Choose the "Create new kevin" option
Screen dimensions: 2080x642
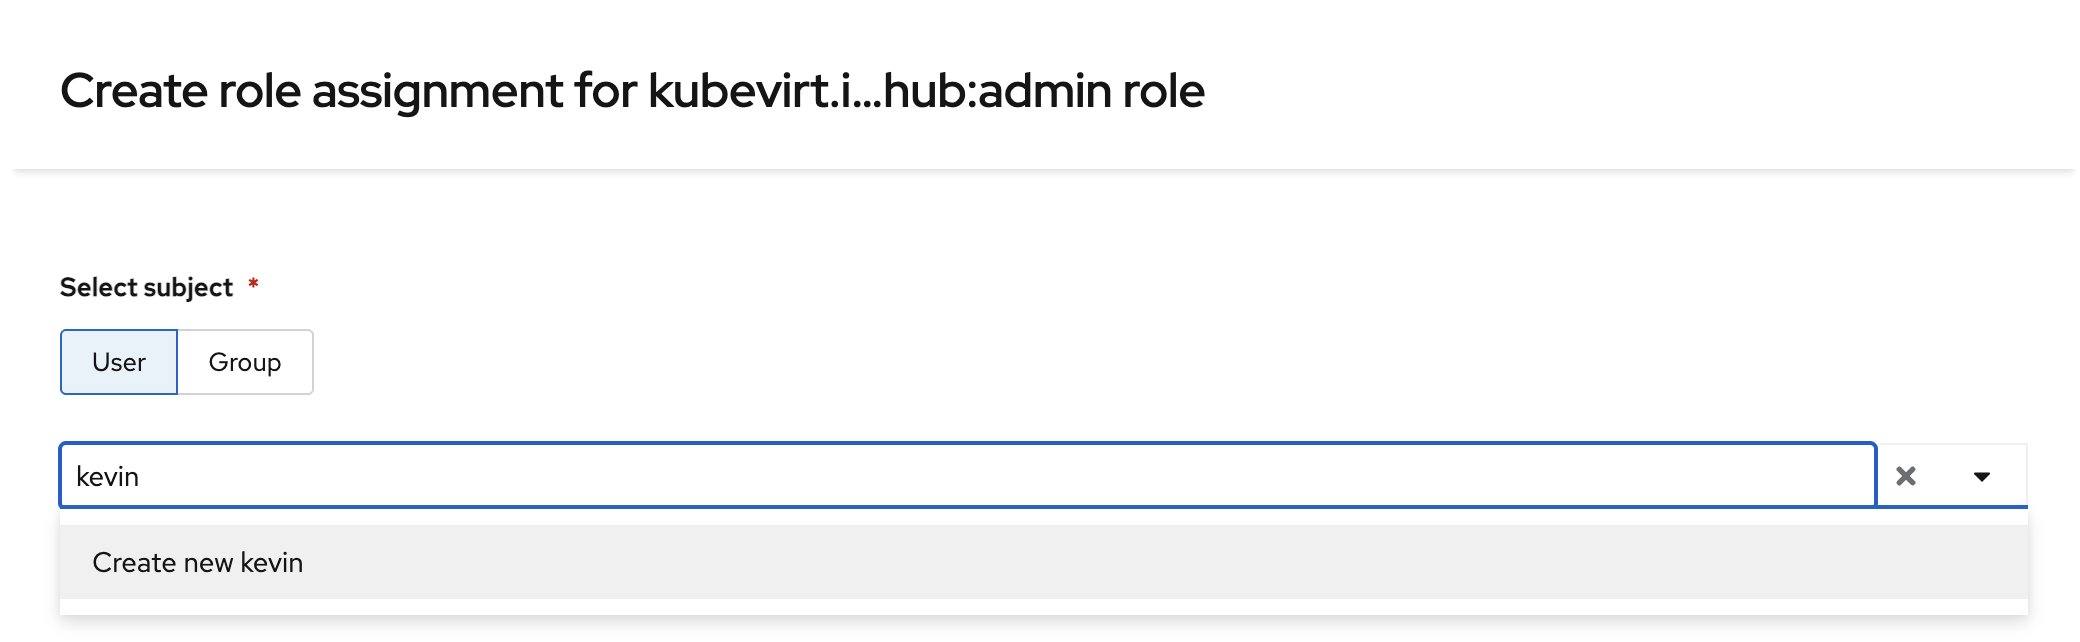point(198,562)
